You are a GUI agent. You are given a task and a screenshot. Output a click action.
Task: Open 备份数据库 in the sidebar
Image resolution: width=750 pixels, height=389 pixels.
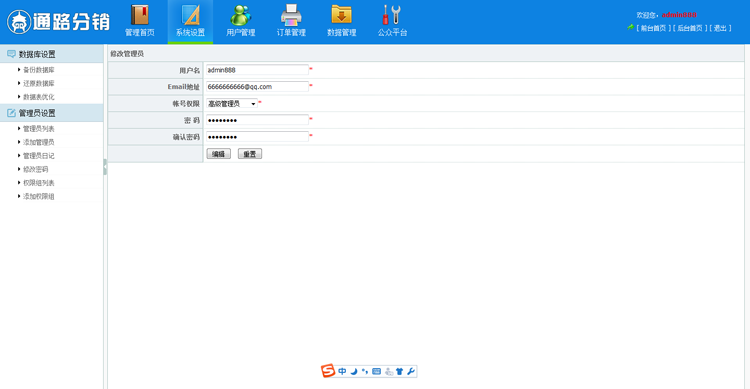pyautogui.click(x=39, y=70)
